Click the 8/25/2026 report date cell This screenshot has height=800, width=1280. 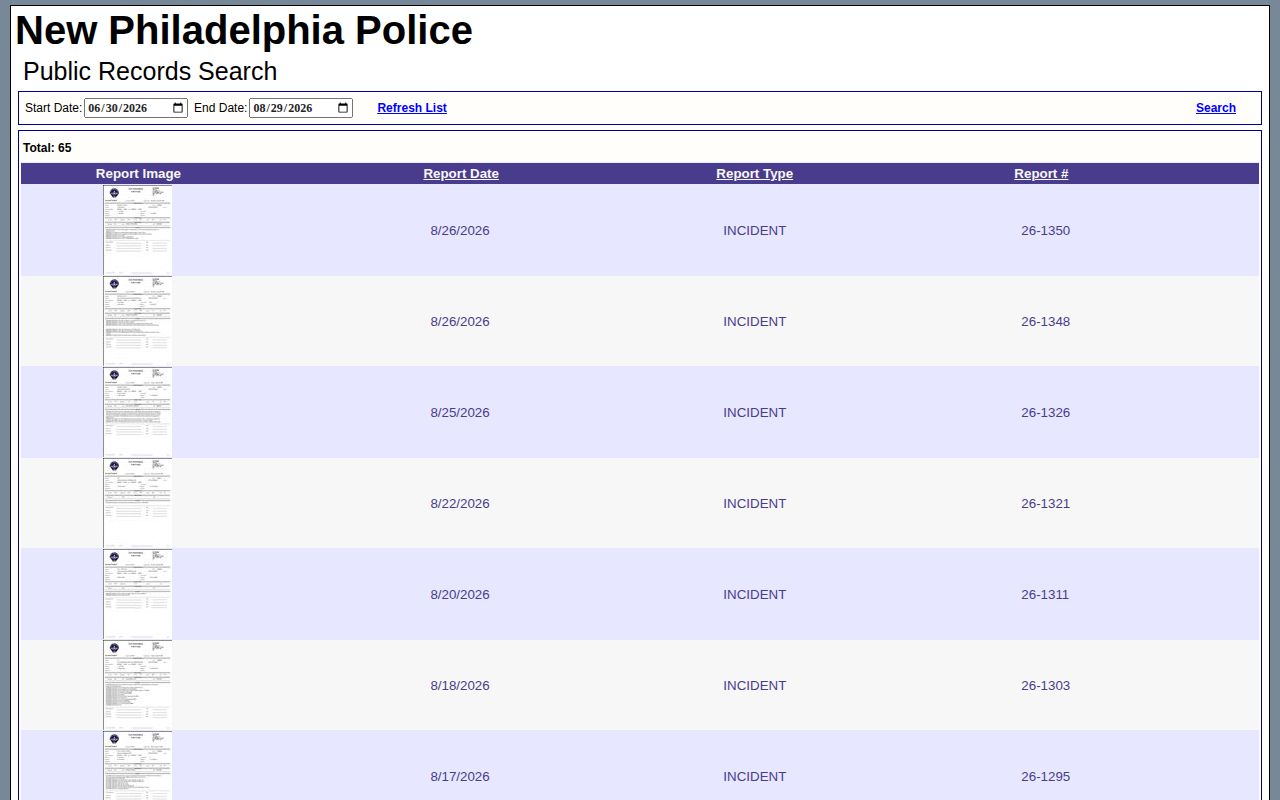coord(460,413)
